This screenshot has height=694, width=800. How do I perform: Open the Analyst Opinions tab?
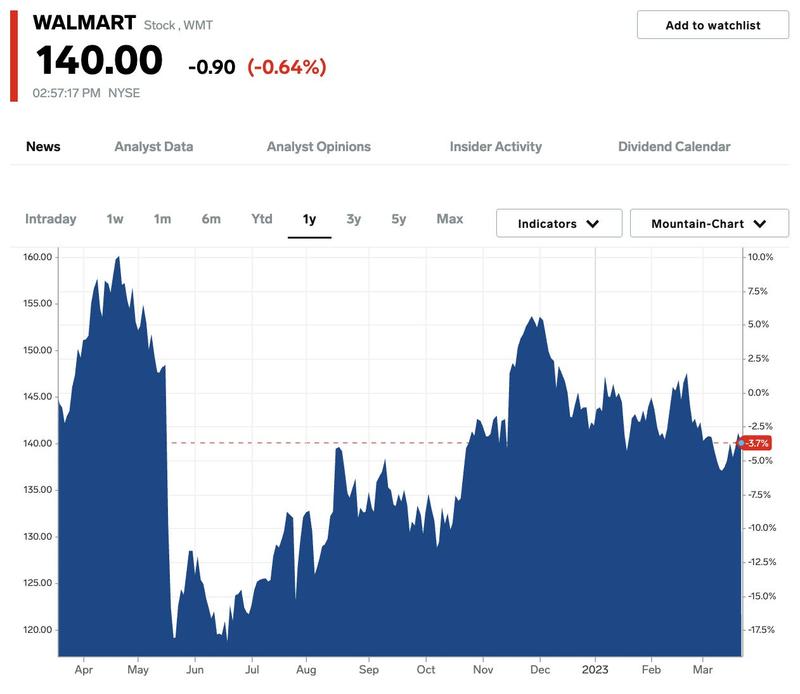tap(319, 147)
